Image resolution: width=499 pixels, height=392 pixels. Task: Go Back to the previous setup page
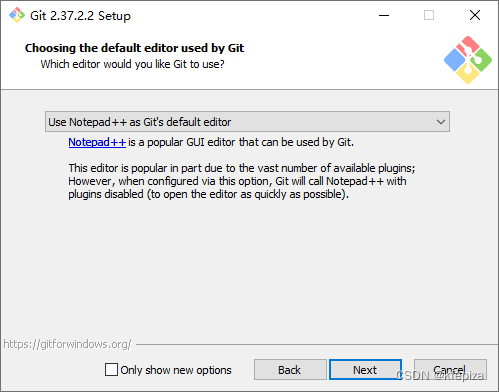pyautogui.click(x=290, y=370)
